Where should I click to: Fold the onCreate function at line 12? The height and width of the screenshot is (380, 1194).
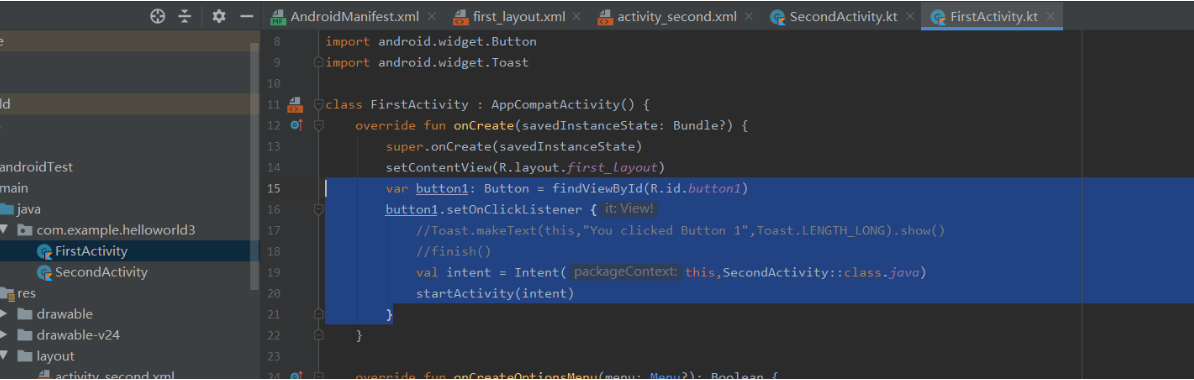[x=319, y=126]
